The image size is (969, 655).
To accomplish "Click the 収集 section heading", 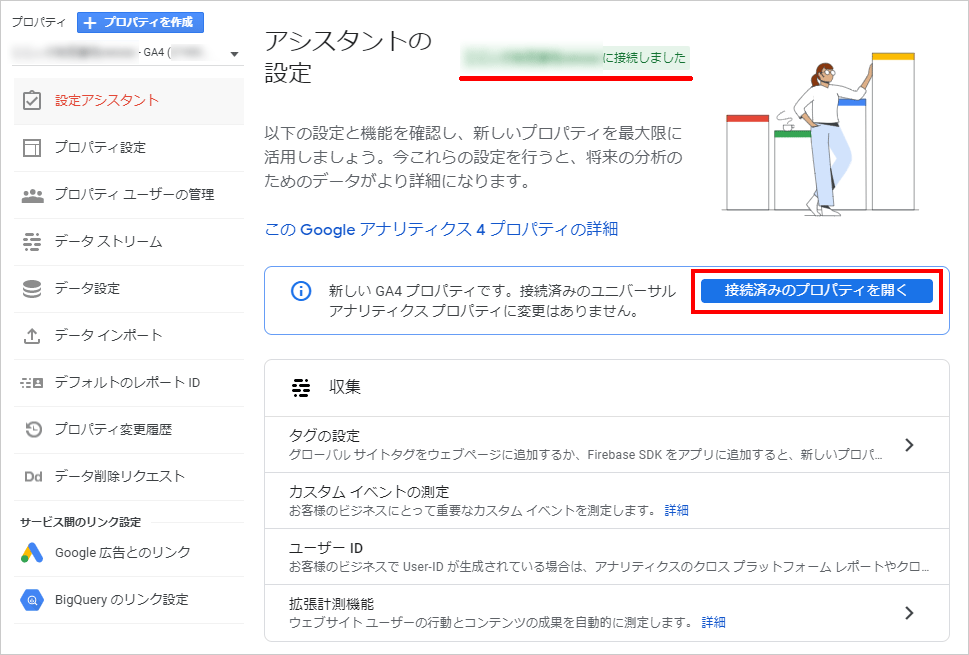I will pos(345,387).
